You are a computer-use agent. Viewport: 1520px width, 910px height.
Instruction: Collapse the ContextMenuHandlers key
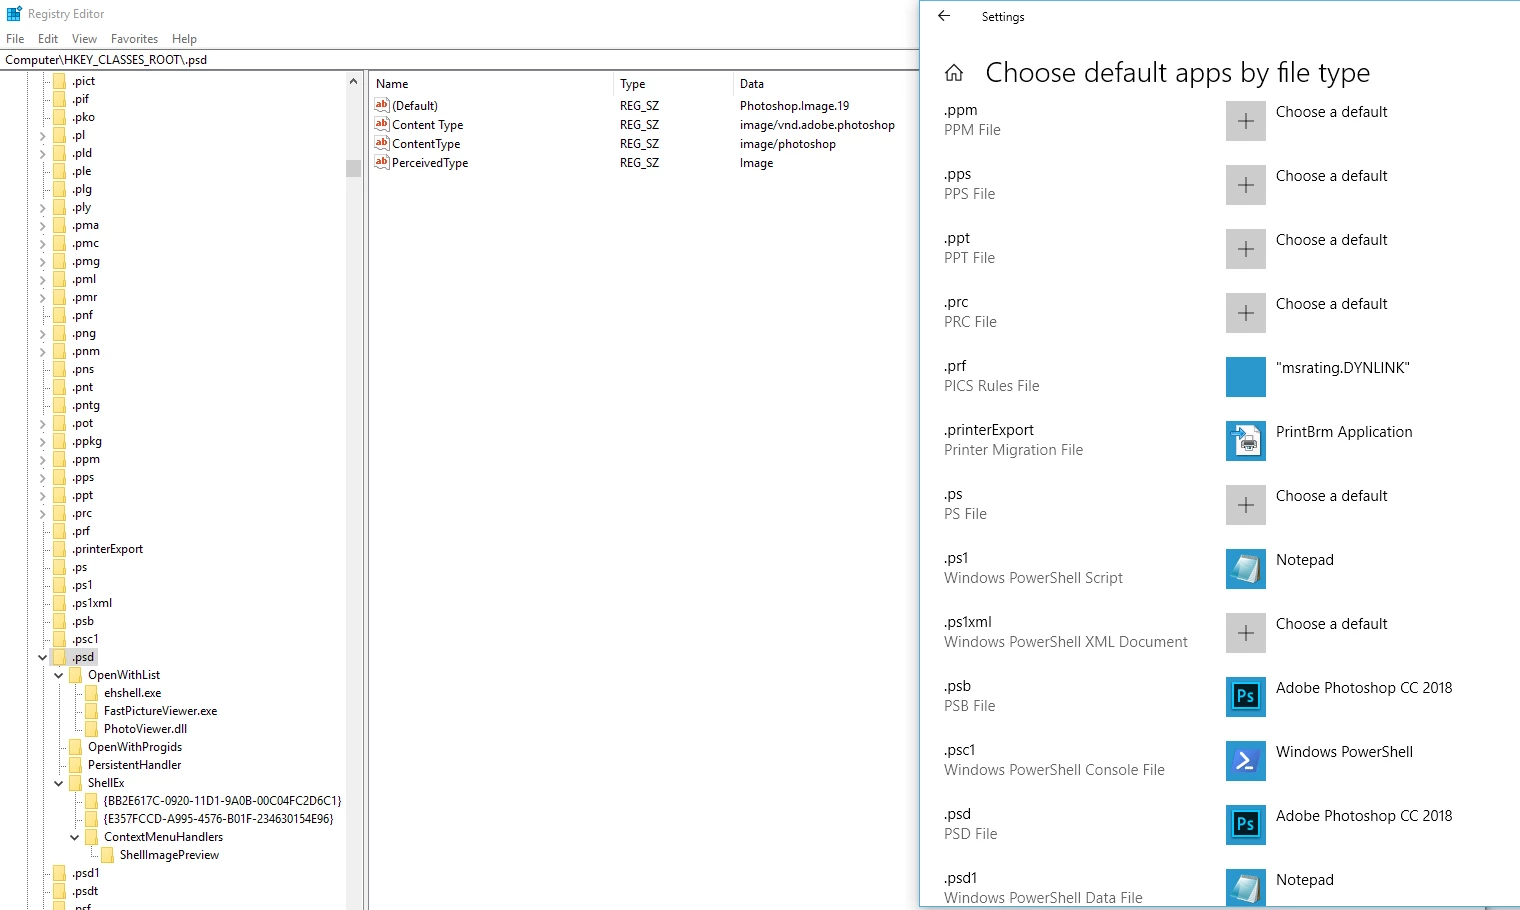point(75,837)
